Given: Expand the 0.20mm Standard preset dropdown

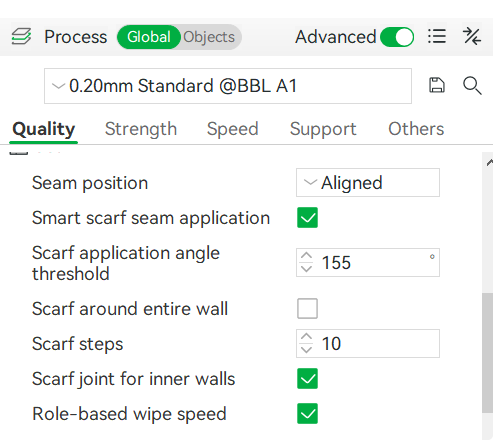Looking at the screenshot, I should pyautogui.click(x=228, y=86).
